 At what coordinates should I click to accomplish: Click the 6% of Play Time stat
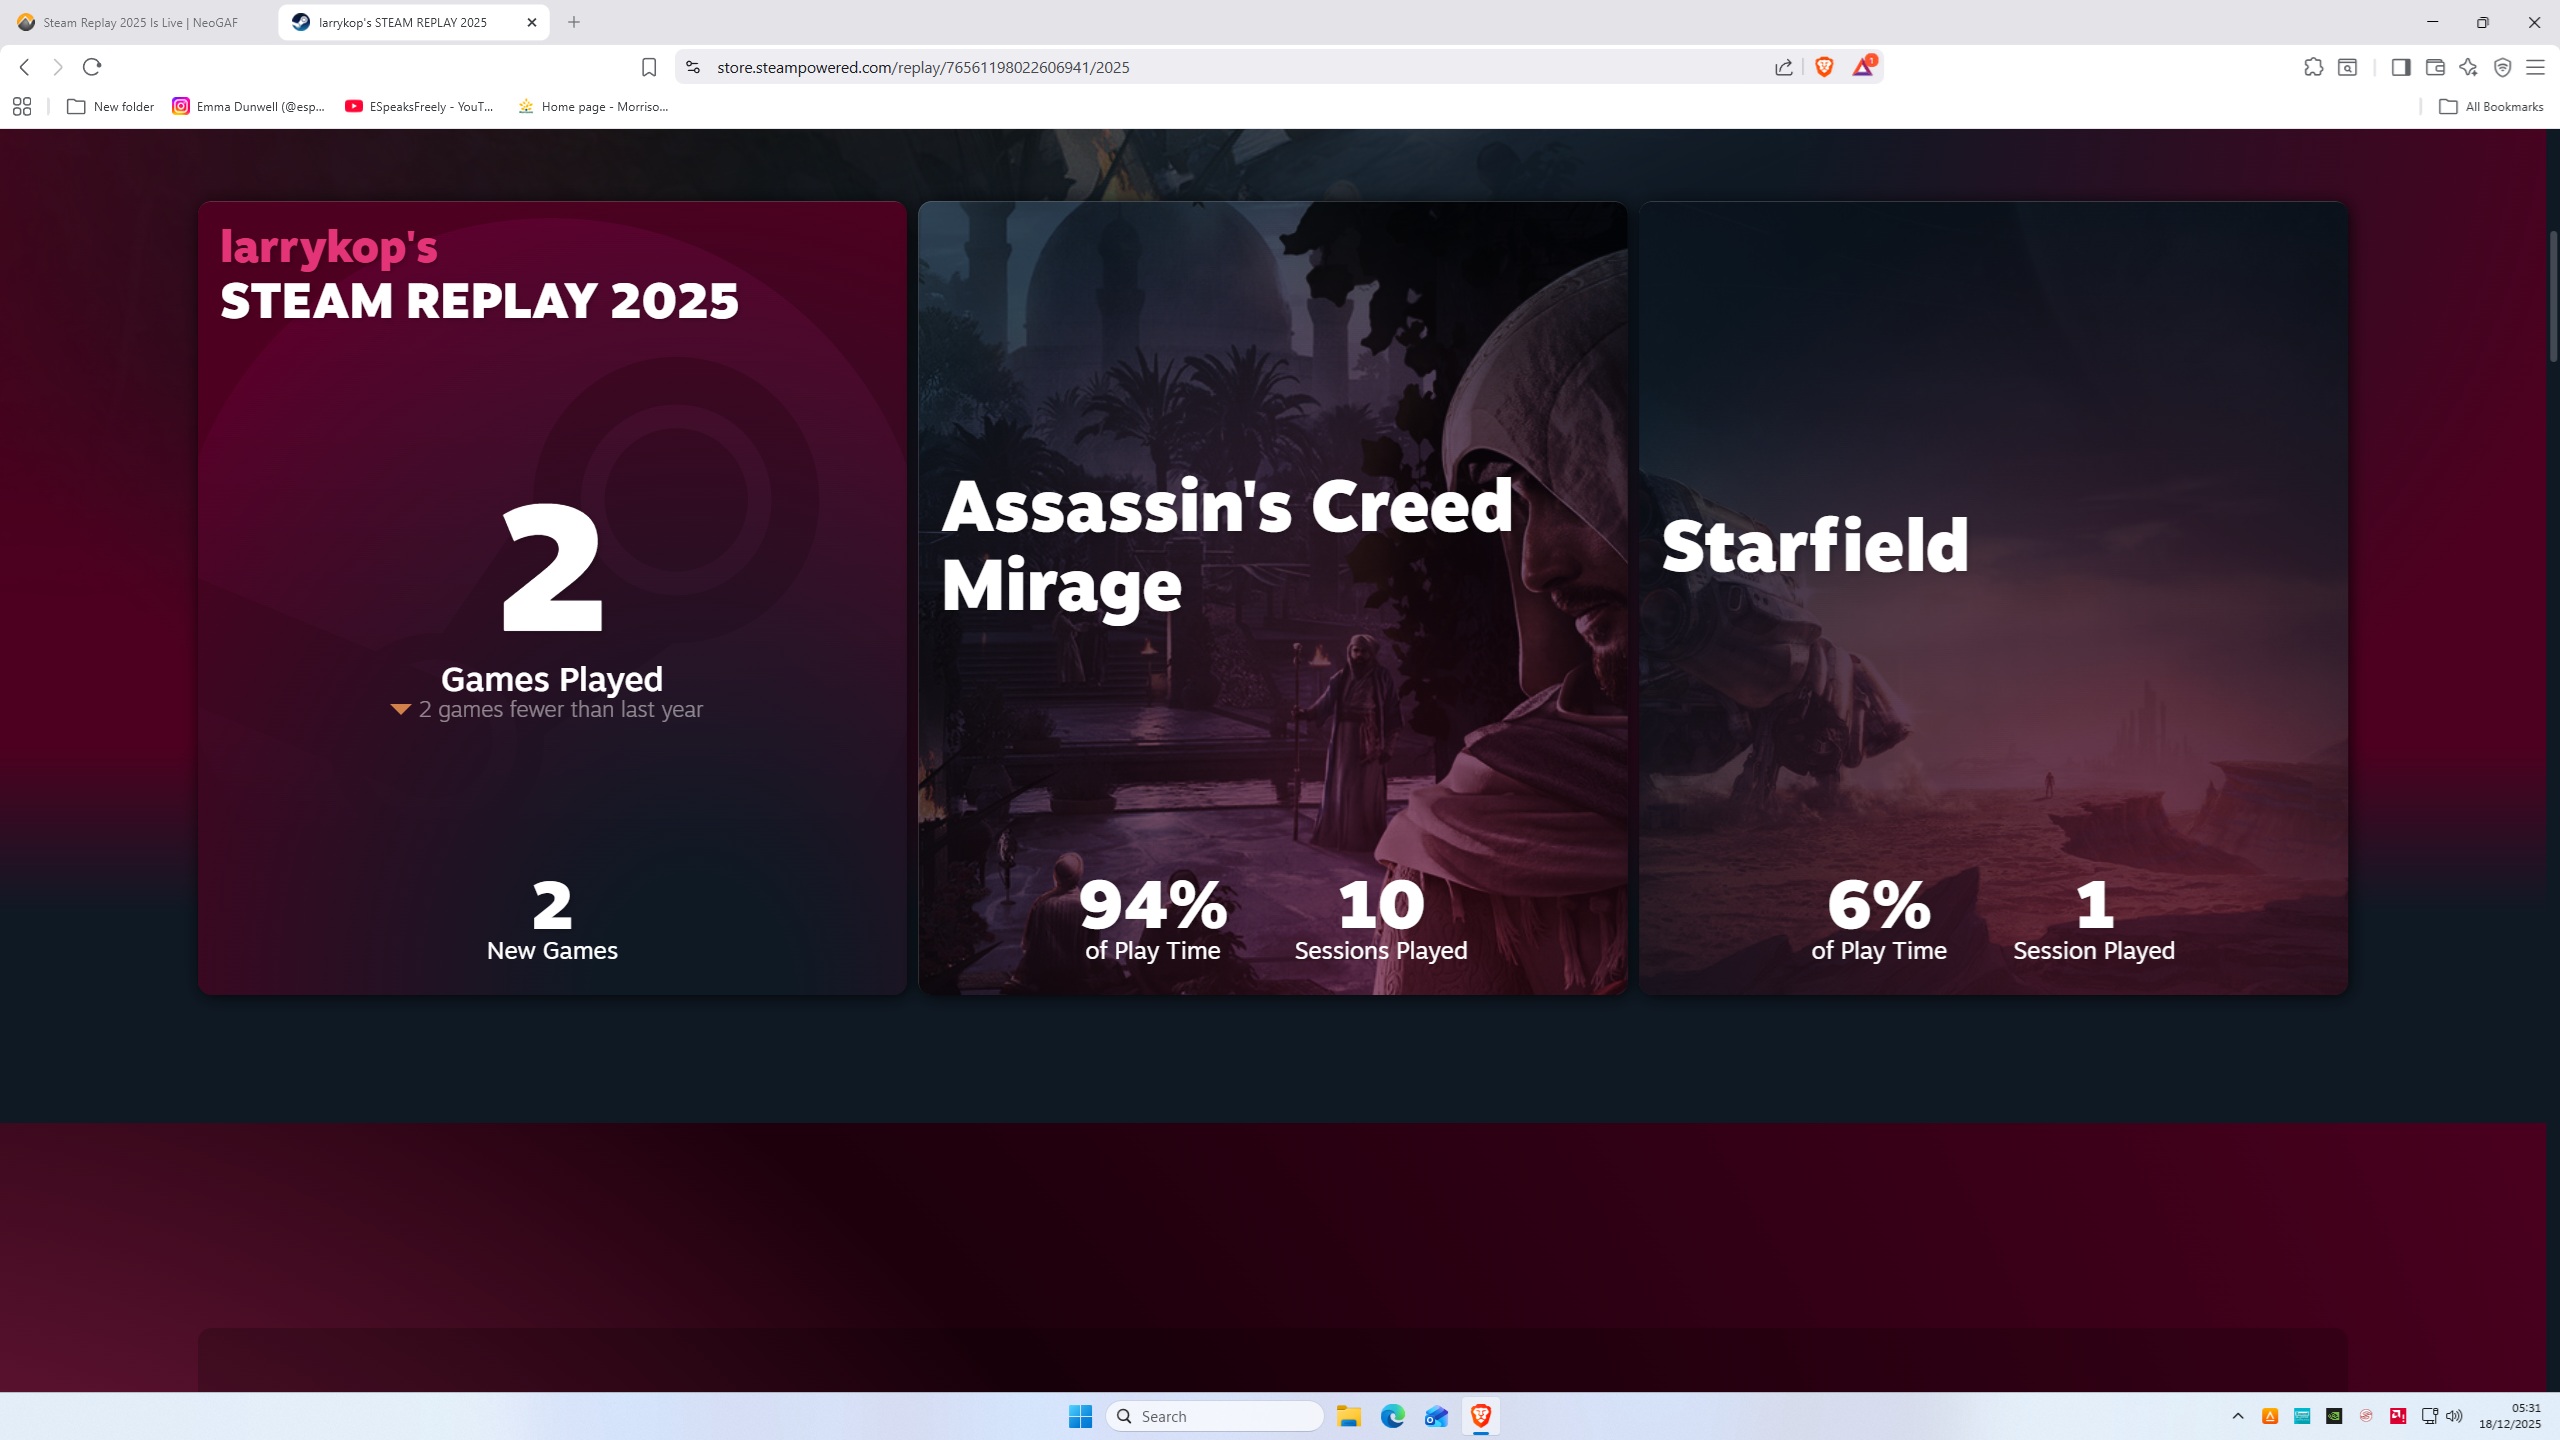coord(1879,920)
